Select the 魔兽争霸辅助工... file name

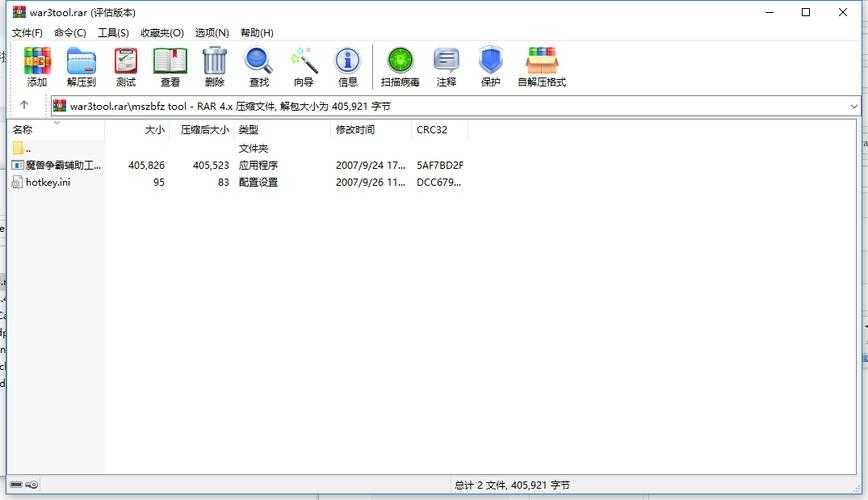[x=64, y=165]
